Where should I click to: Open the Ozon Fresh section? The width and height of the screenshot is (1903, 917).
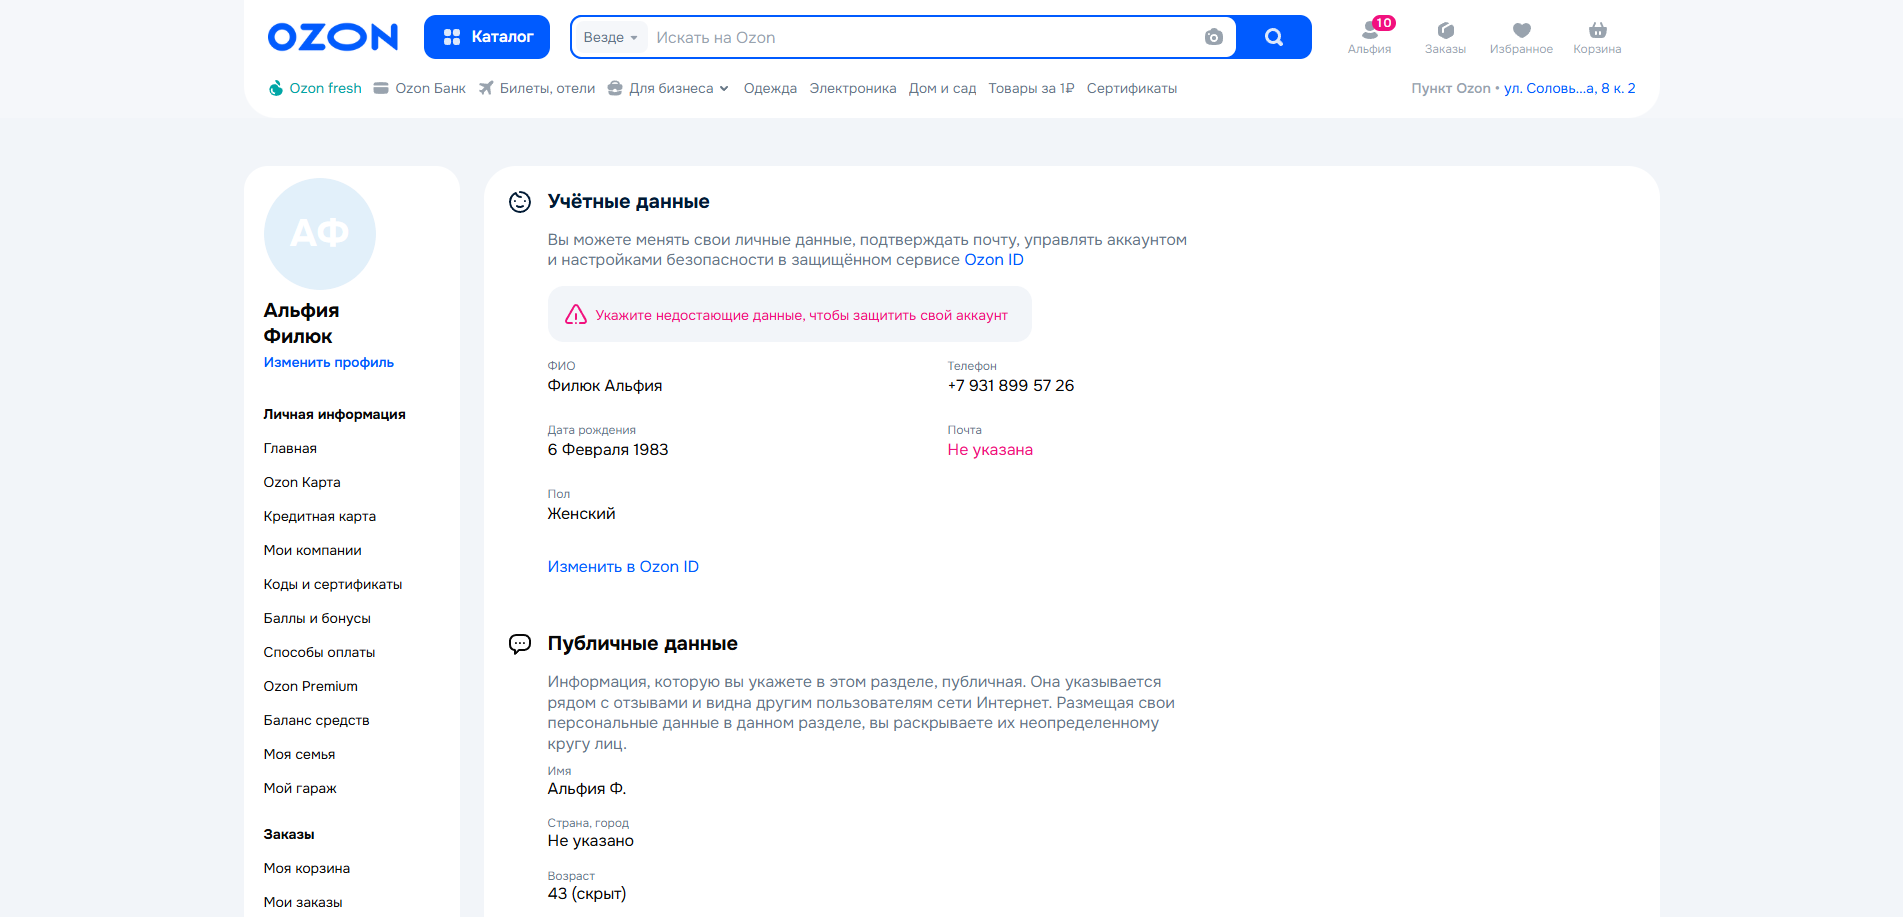(314, 88)
